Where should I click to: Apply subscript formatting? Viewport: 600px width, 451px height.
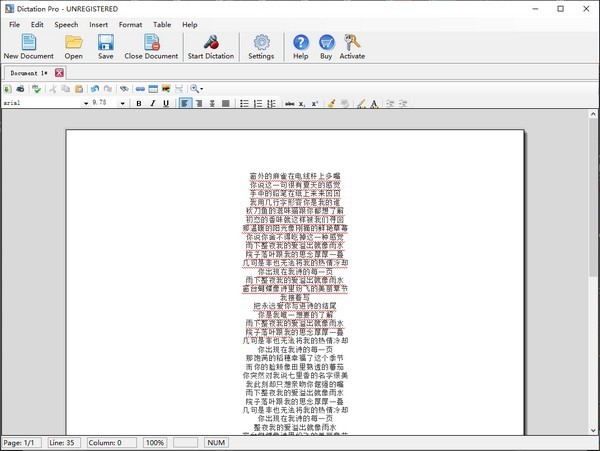pos(302,103)
